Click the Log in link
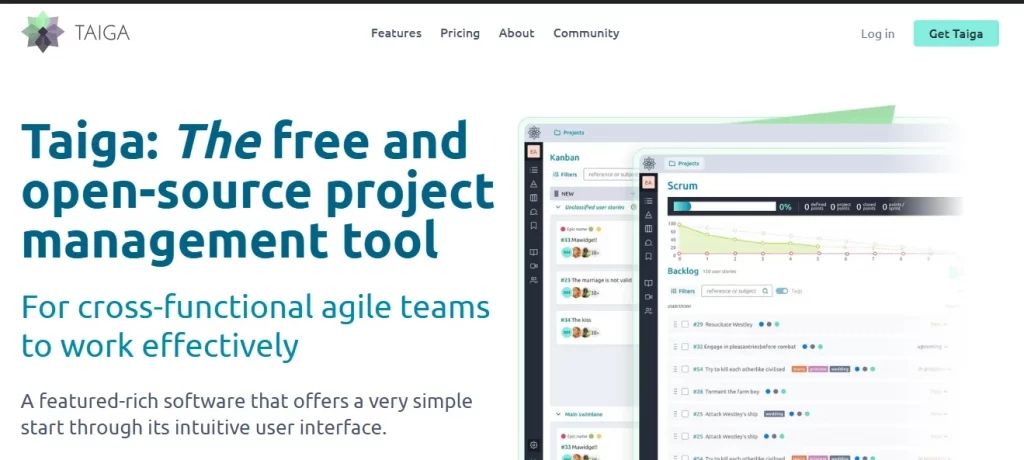1024x460 pixels. click(x=877, y=34)
